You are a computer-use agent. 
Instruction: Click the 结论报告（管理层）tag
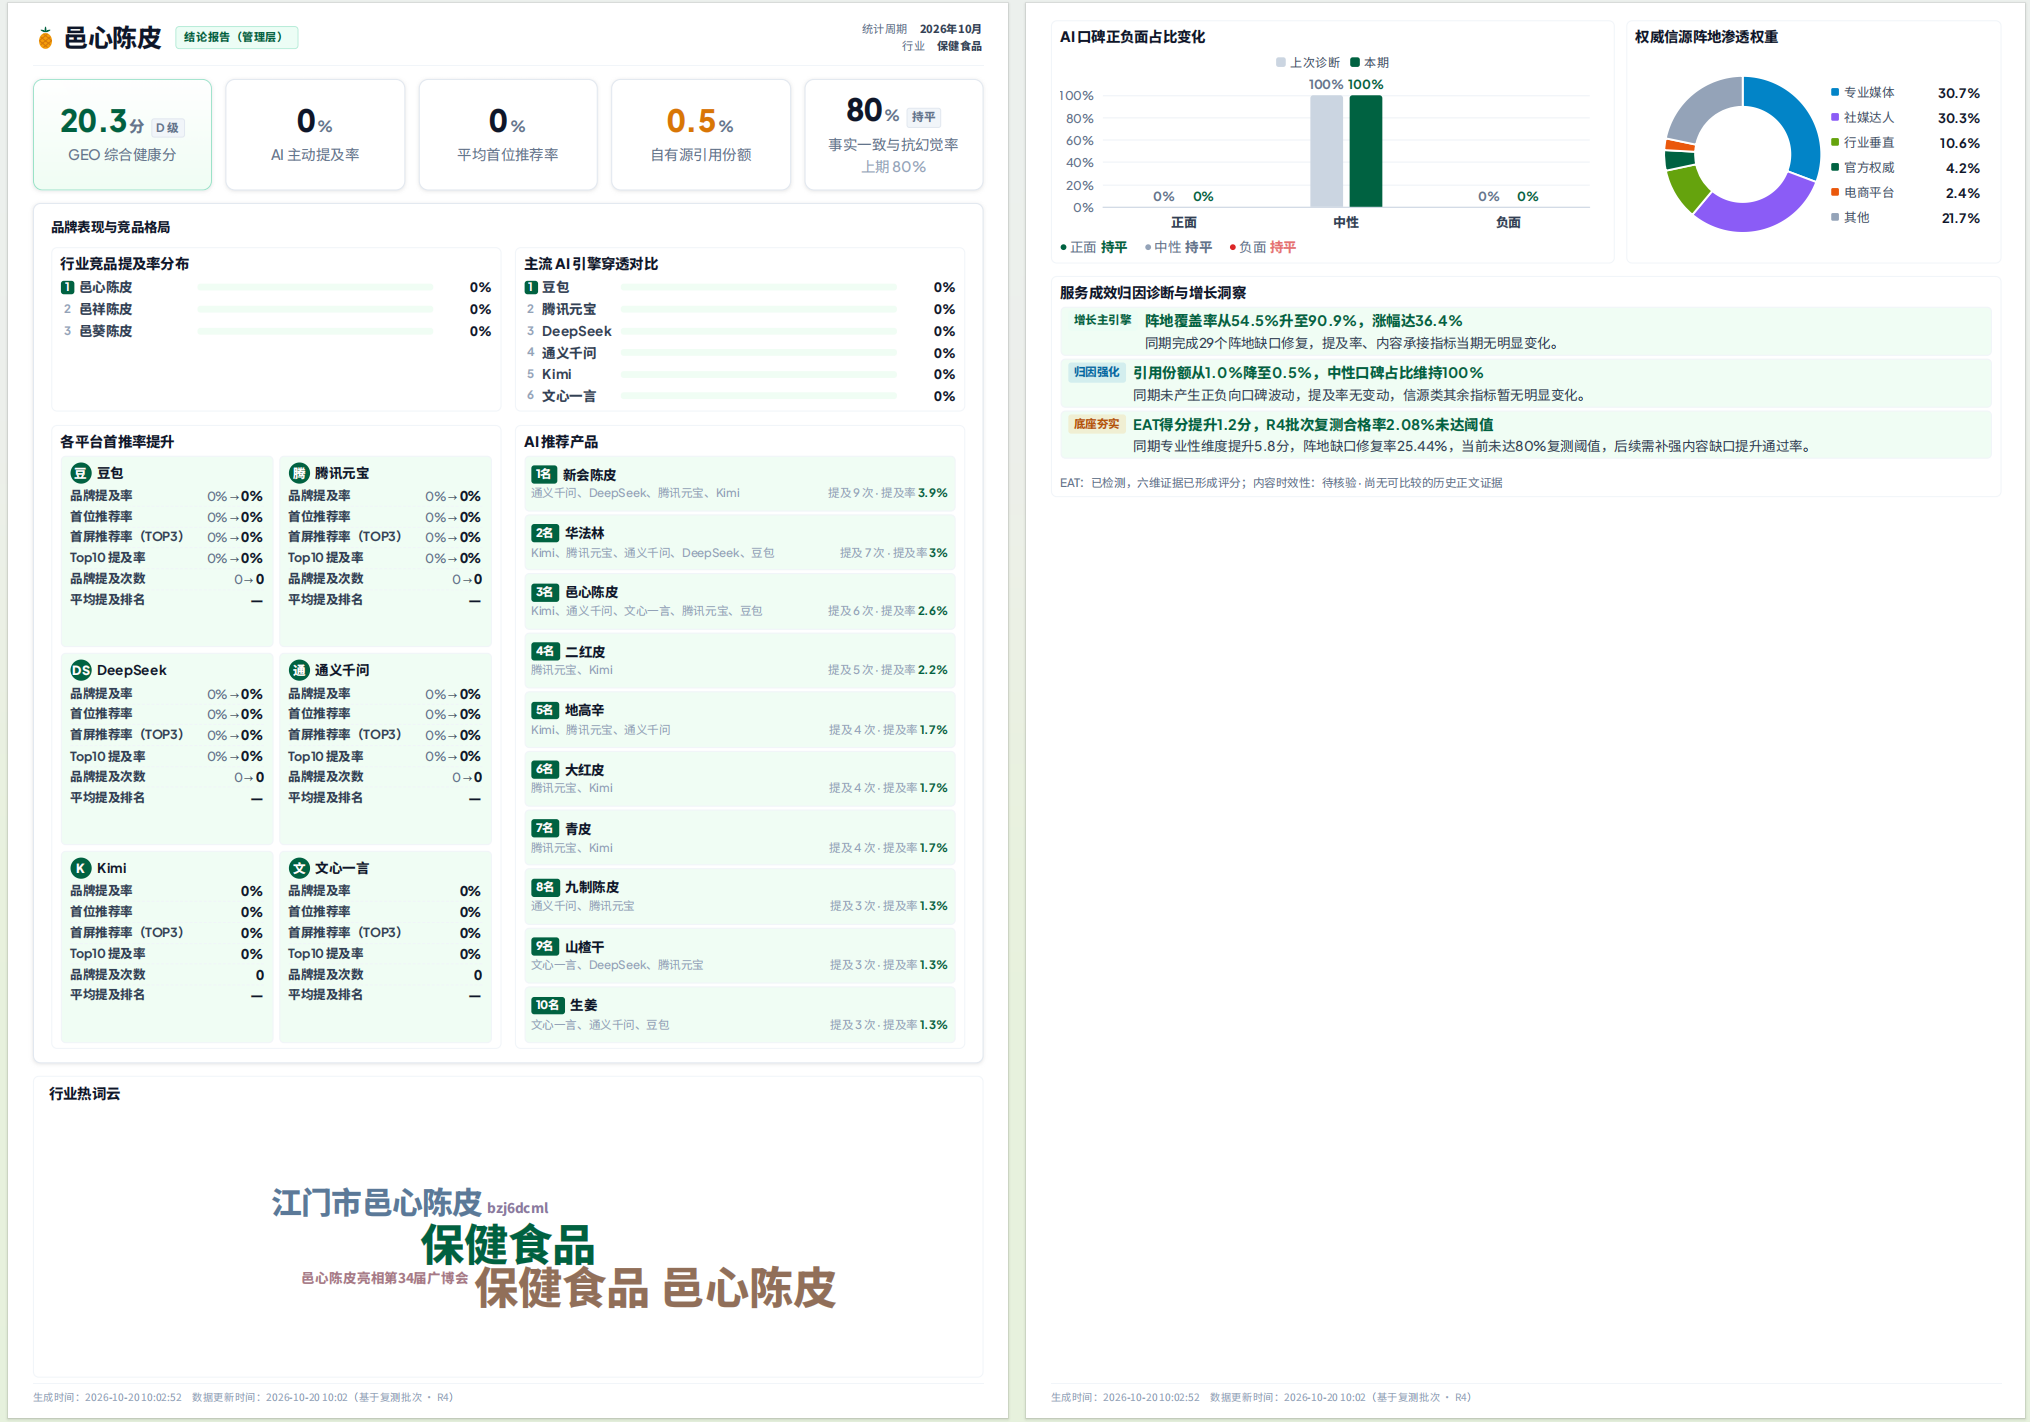tap(237, 37)
